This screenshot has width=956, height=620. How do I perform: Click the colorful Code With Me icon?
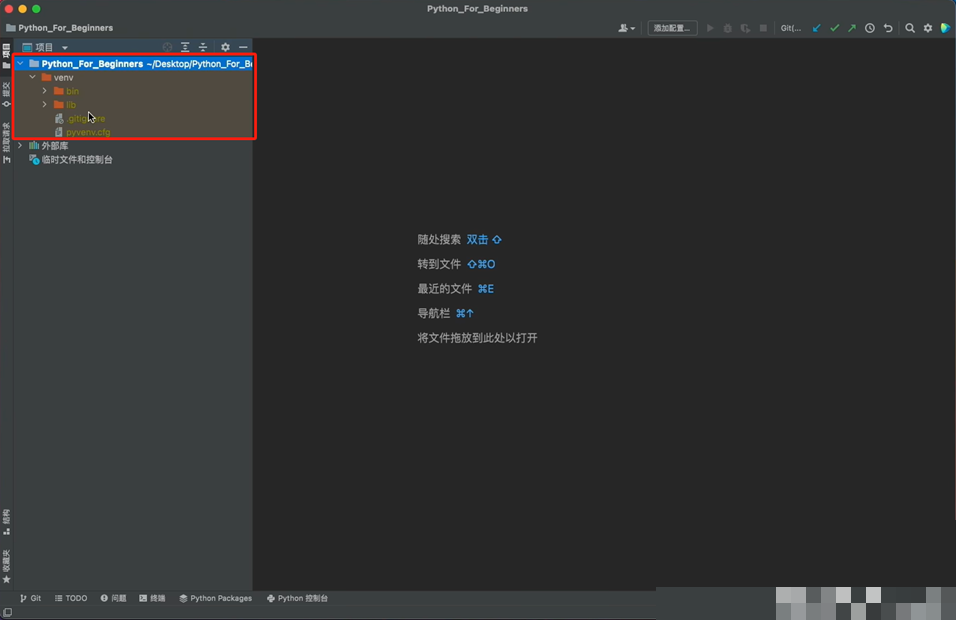click(x=946, y=28)
